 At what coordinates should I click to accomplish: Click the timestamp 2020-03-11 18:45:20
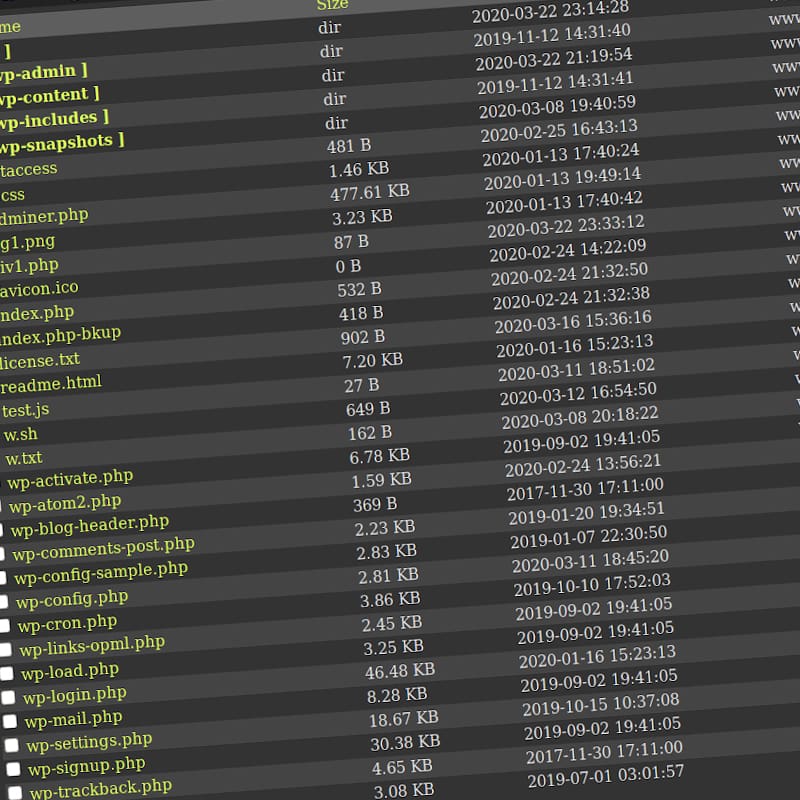pos(591,561)
